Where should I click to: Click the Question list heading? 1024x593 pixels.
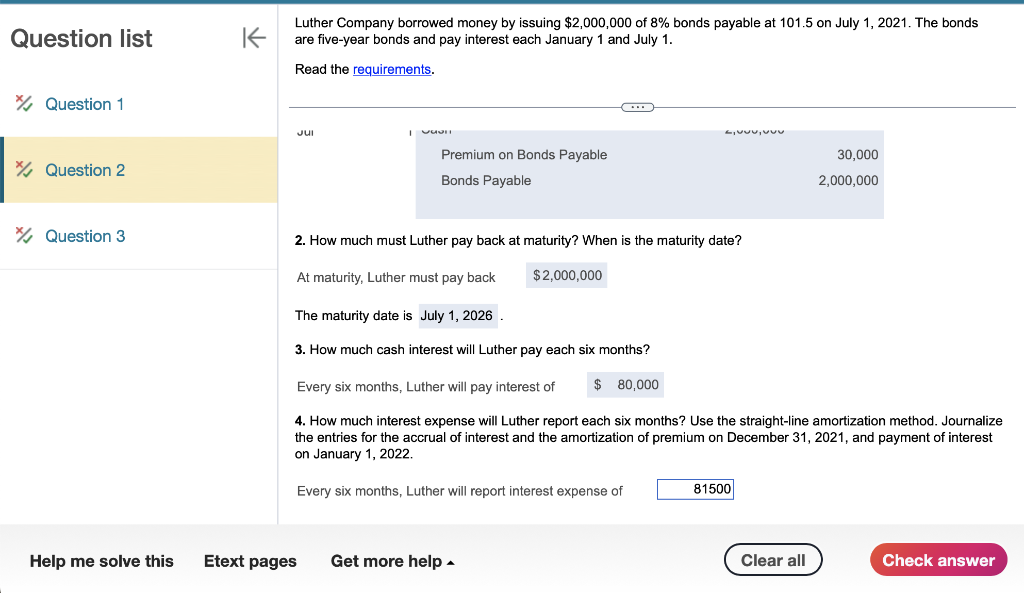click(82, 39)
